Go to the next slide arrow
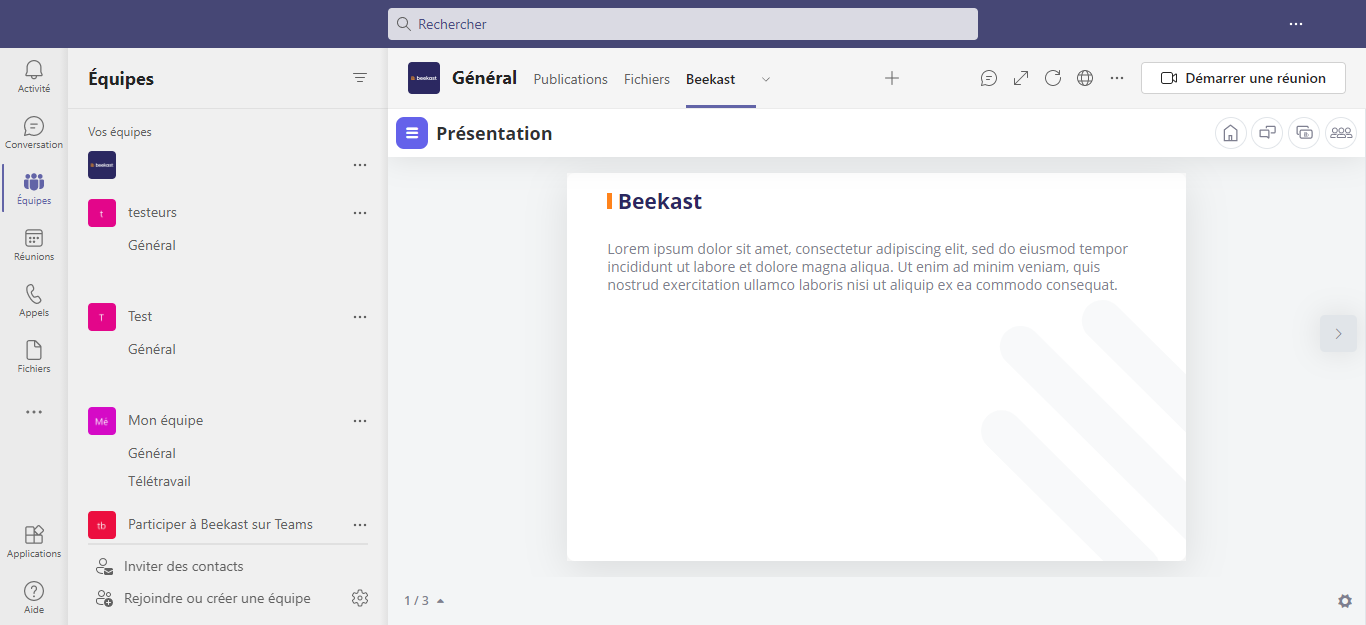The height and width of the screenshot is (625, 1366). tap(1338, 333)
